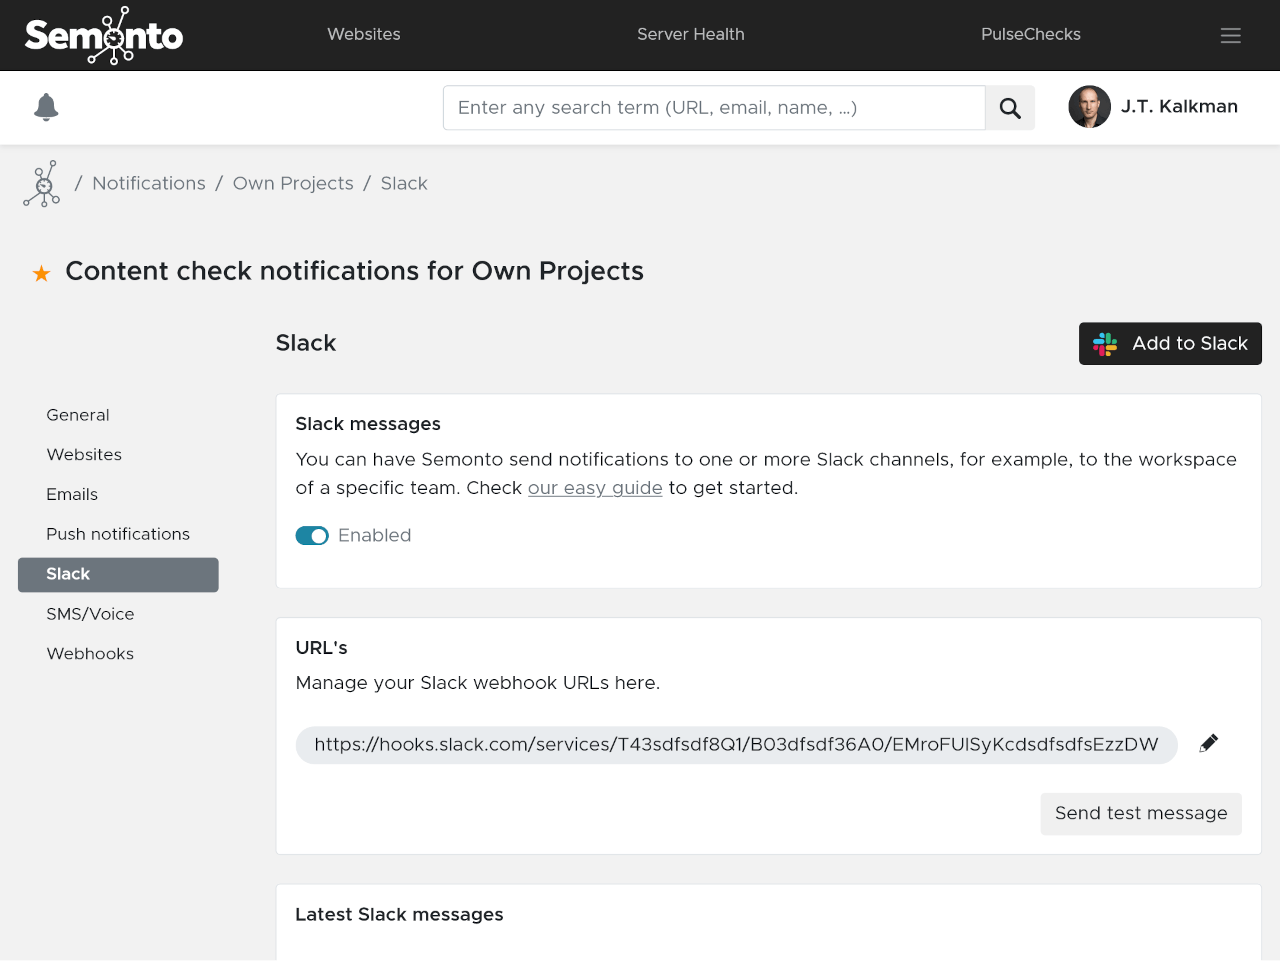Viewport: 1280px width, 961px height.
Task: Open PulseChecks in the top navigation
Action: pos(1031,34)
